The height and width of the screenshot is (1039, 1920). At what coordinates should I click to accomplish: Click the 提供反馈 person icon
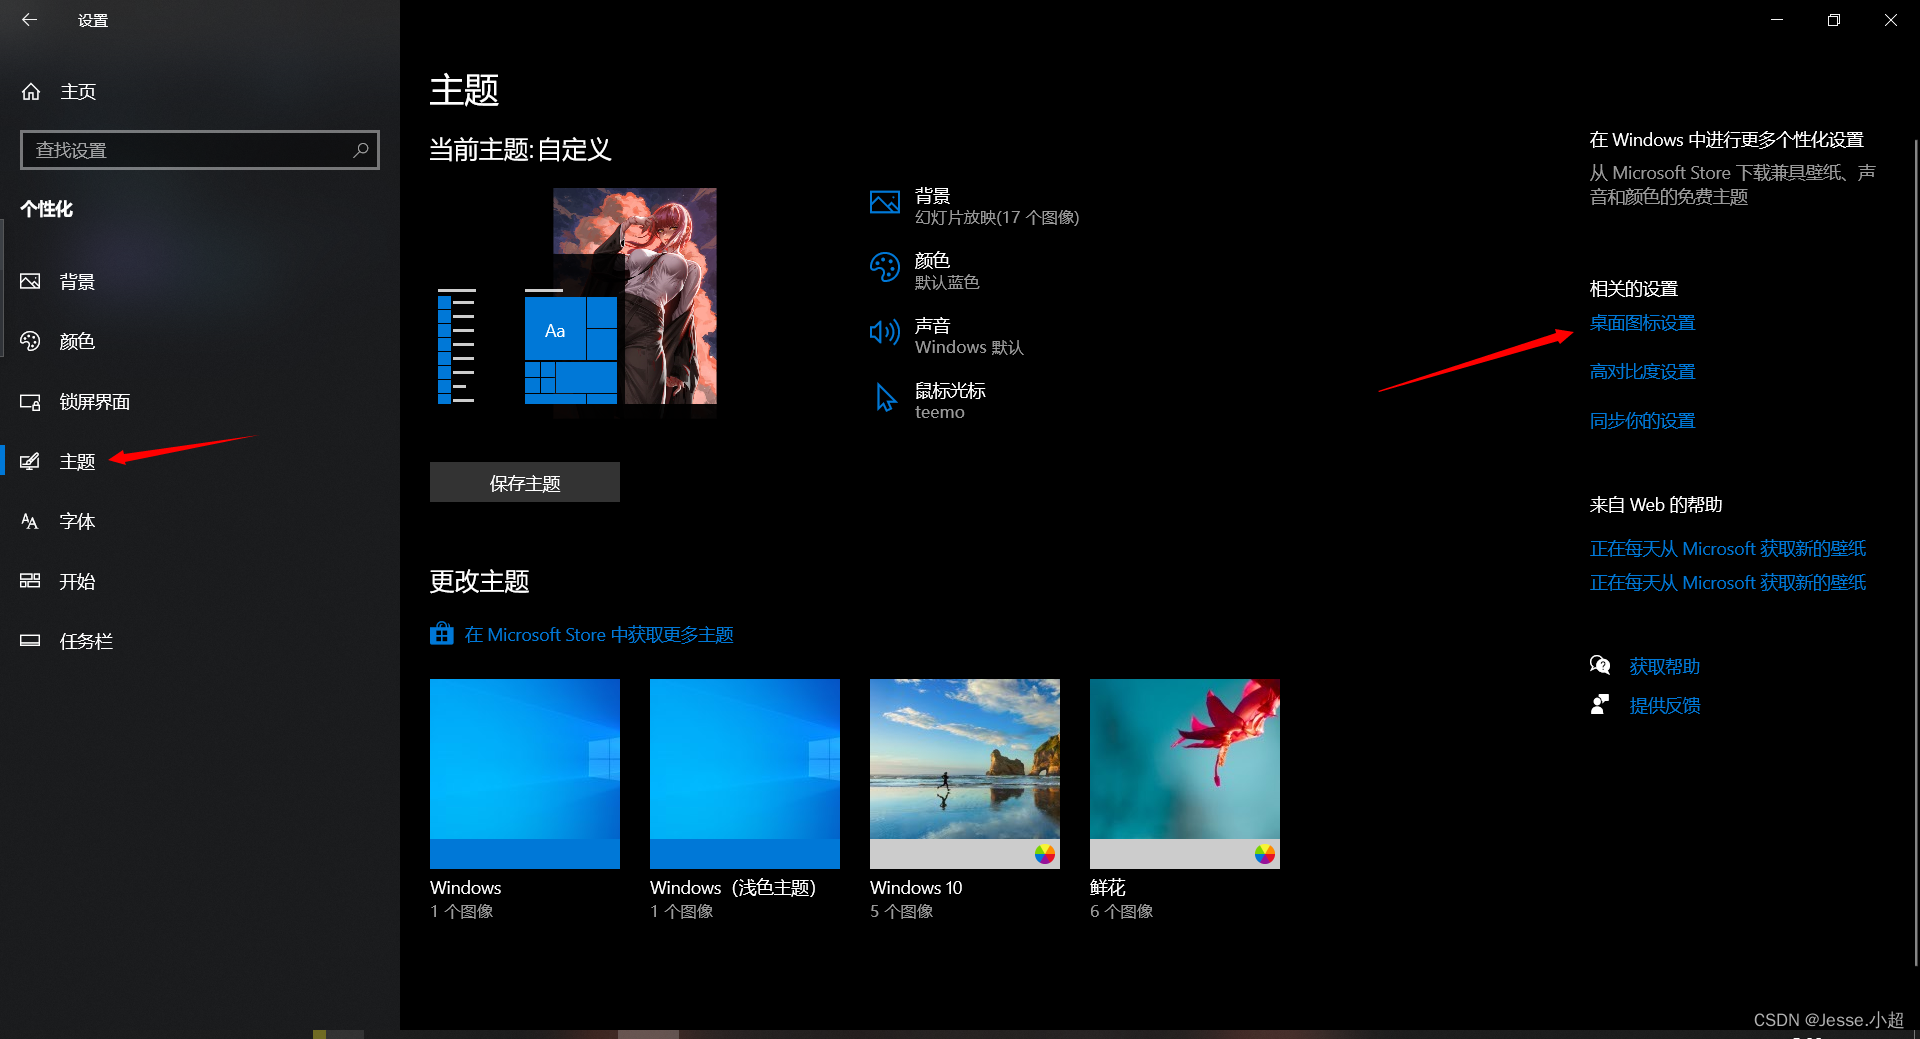(x=1600, y=704)
